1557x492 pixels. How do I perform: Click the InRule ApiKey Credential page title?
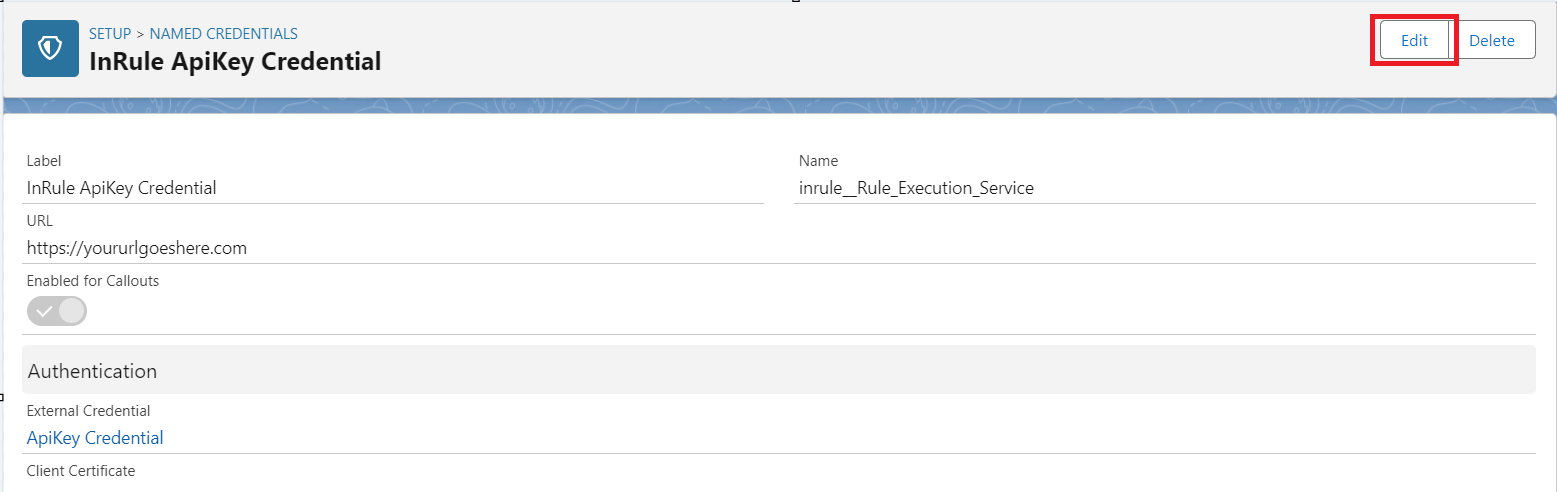(235, 62)
